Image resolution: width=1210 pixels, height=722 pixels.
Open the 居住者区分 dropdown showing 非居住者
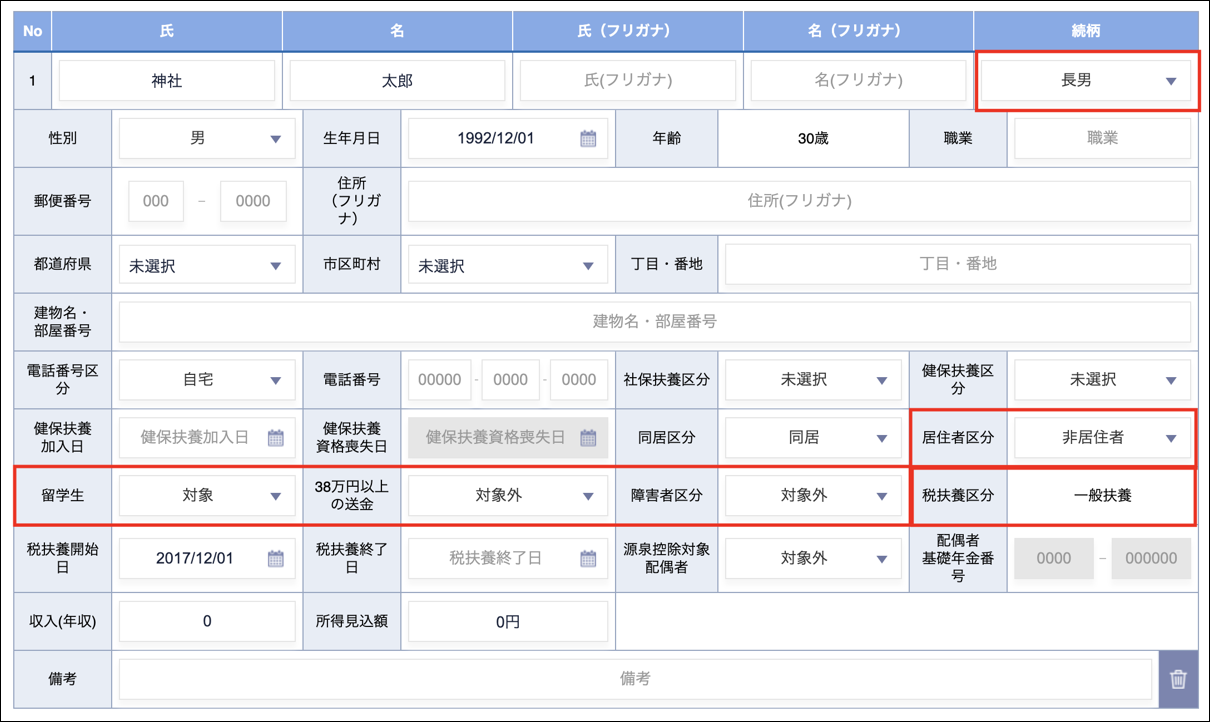(1102, 438)
